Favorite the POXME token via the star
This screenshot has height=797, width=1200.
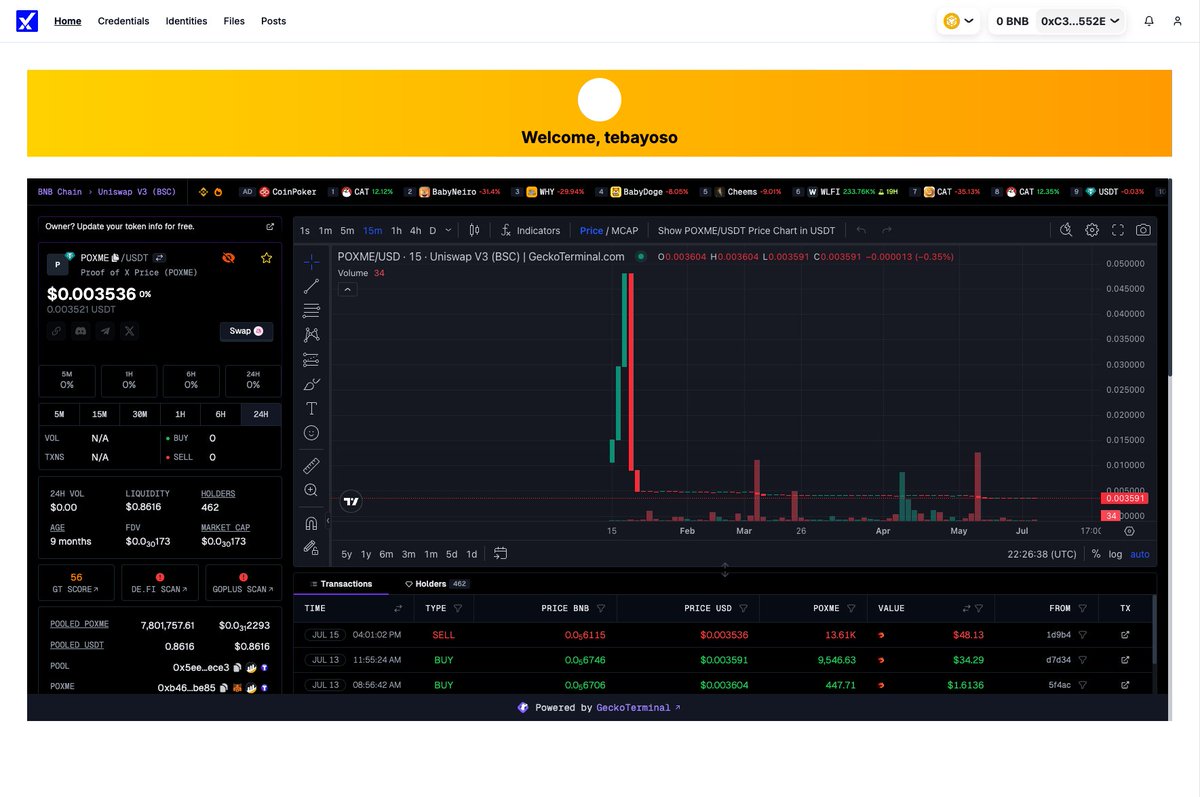[x=266, y=257]
